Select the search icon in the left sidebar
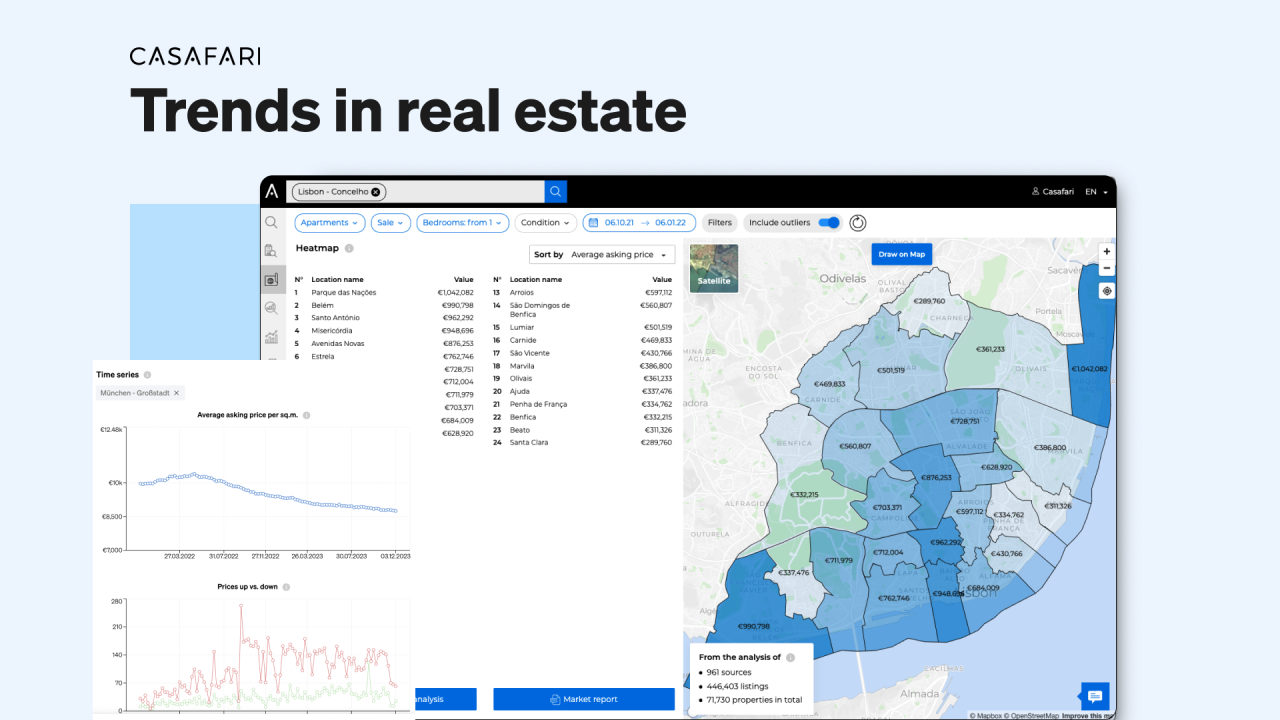The width and height of the screenshot is (1280, 720). coord(271,222)
